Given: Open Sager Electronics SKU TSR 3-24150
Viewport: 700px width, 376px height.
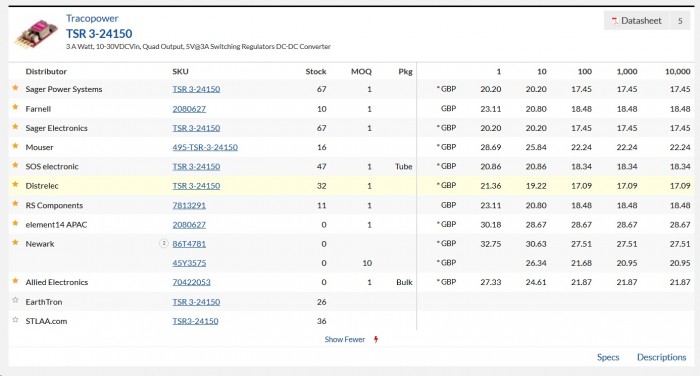Looking at the screenshot, I should point(196,128).
